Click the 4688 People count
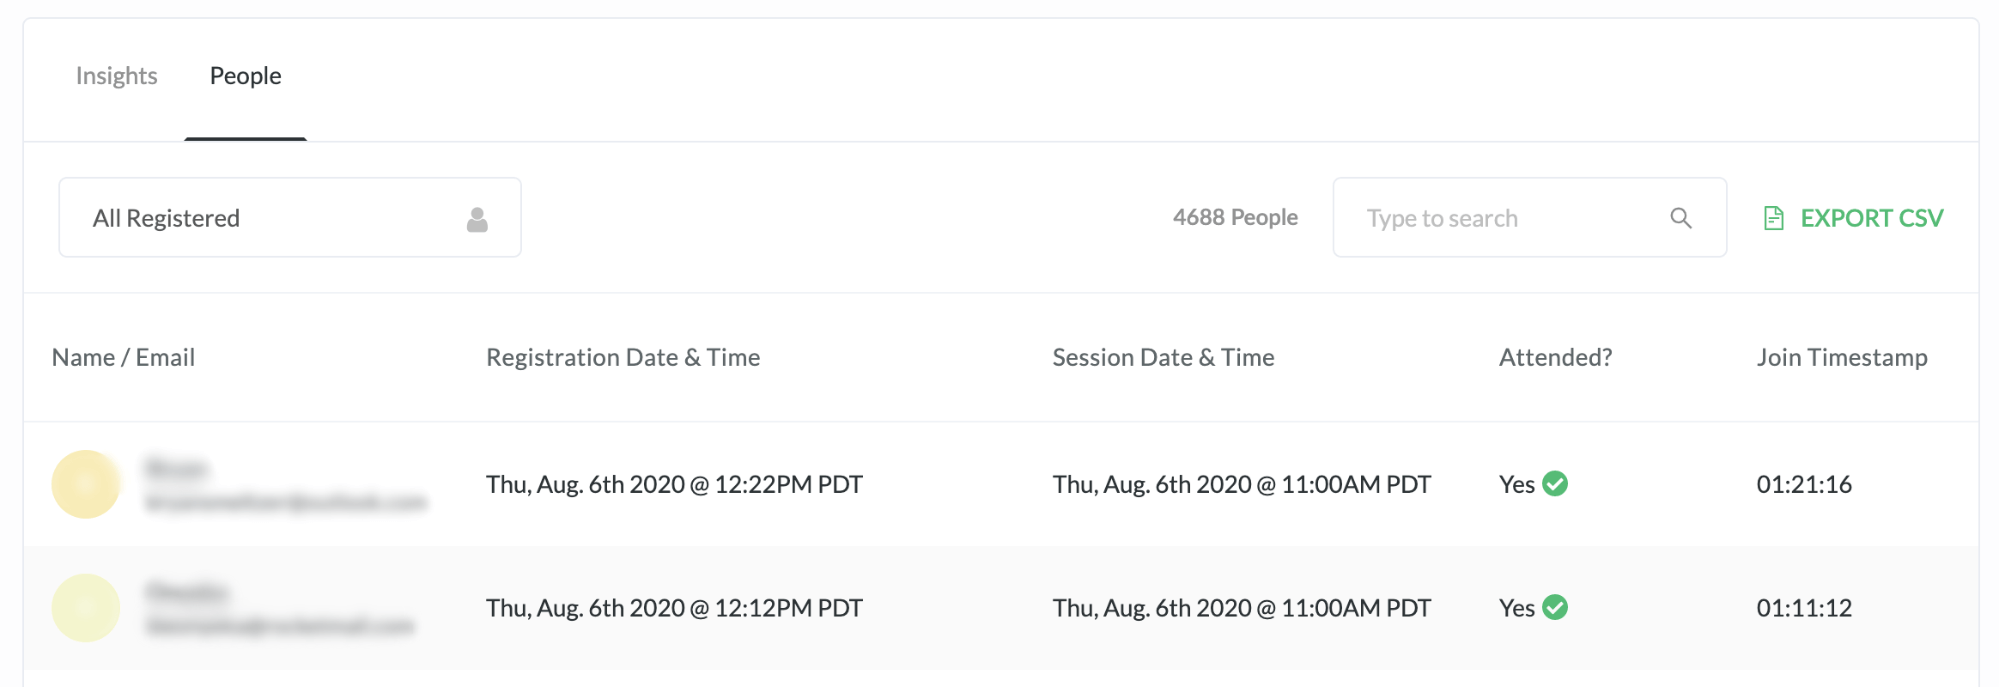 [x=1234, y=217]
